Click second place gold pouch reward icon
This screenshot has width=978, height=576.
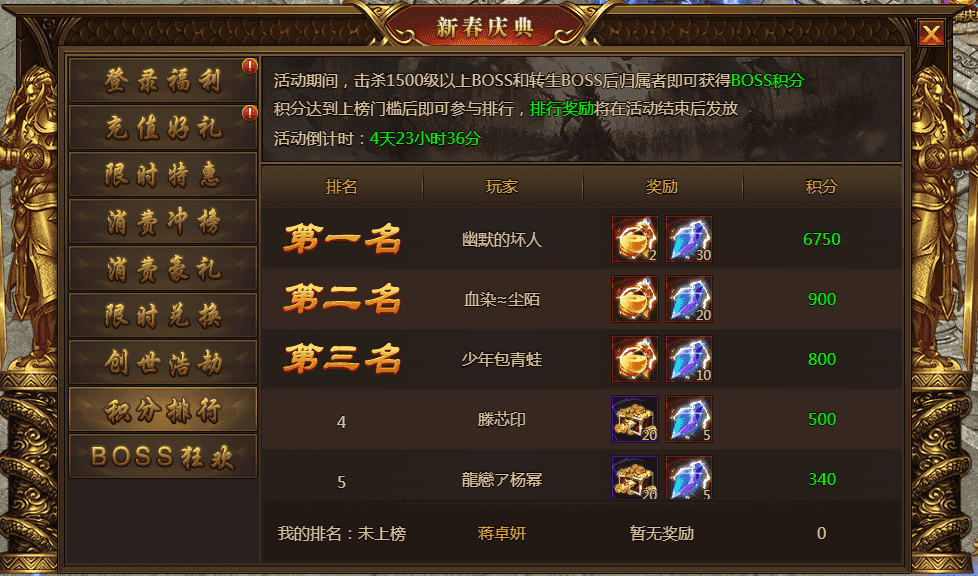(x=634, y=299)
